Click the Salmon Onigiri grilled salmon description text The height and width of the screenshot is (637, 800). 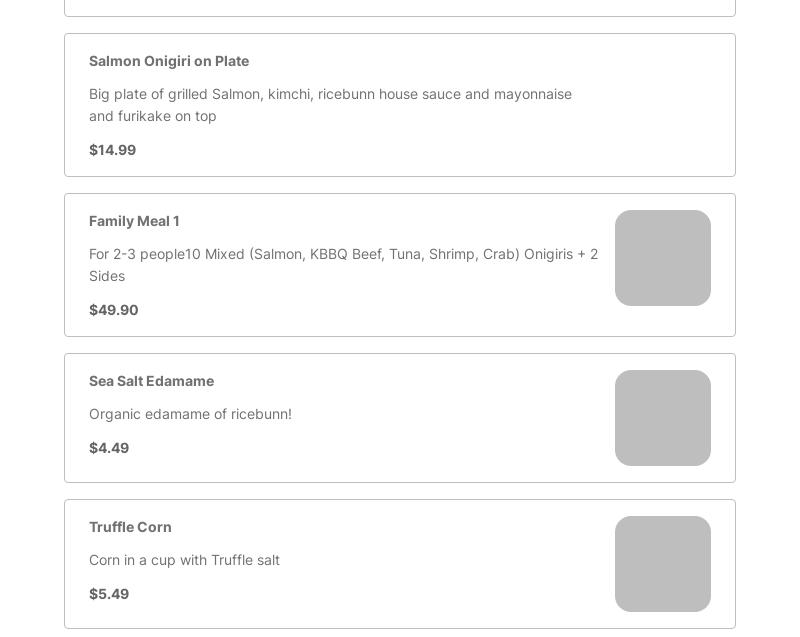tap(330, 105)
